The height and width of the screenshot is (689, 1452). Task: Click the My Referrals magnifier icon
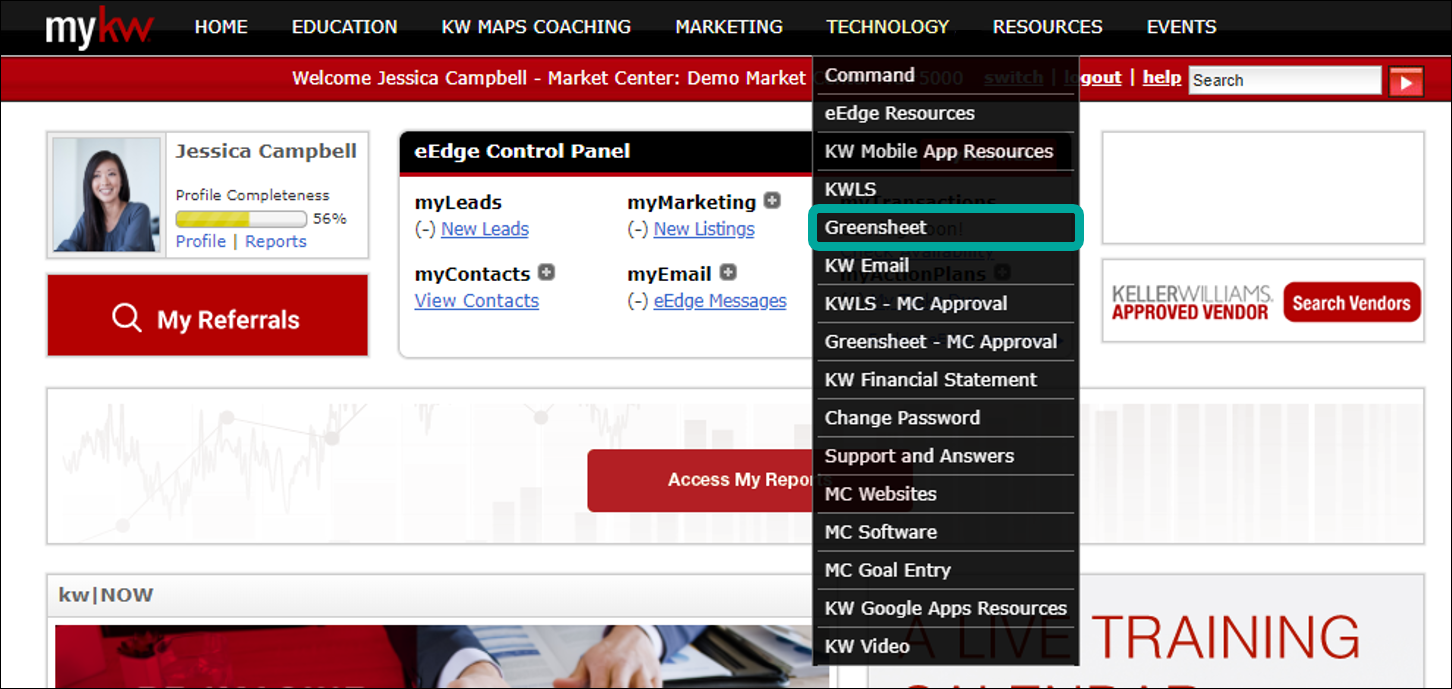(x=127, y=318)
